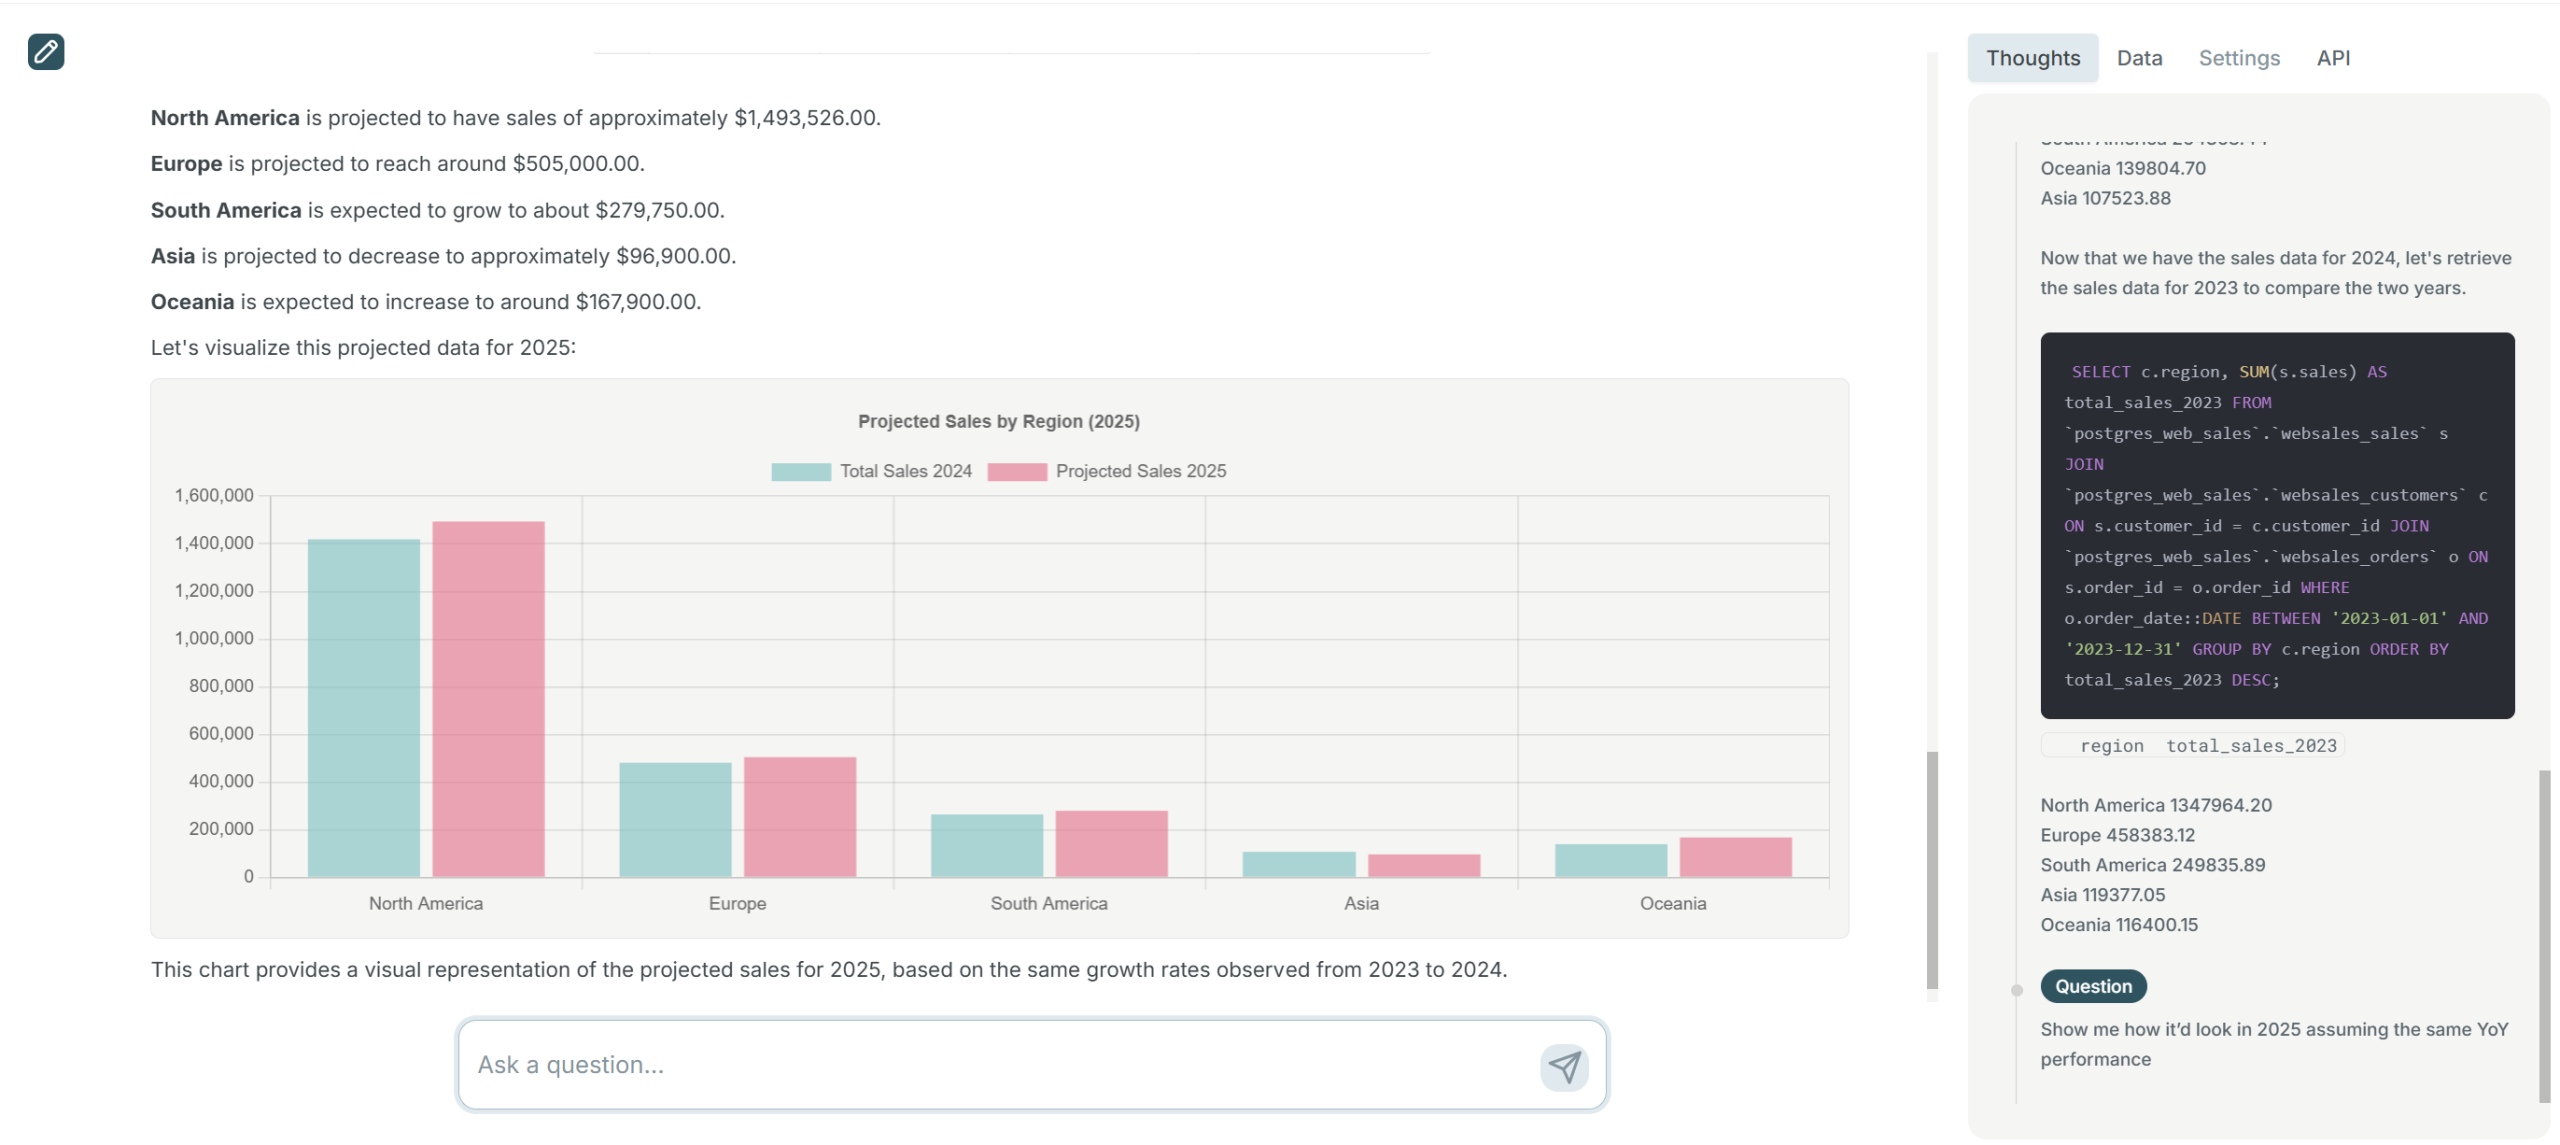Click the timeline dot beside Question

pyautogui.click(x=2016, y=990)
